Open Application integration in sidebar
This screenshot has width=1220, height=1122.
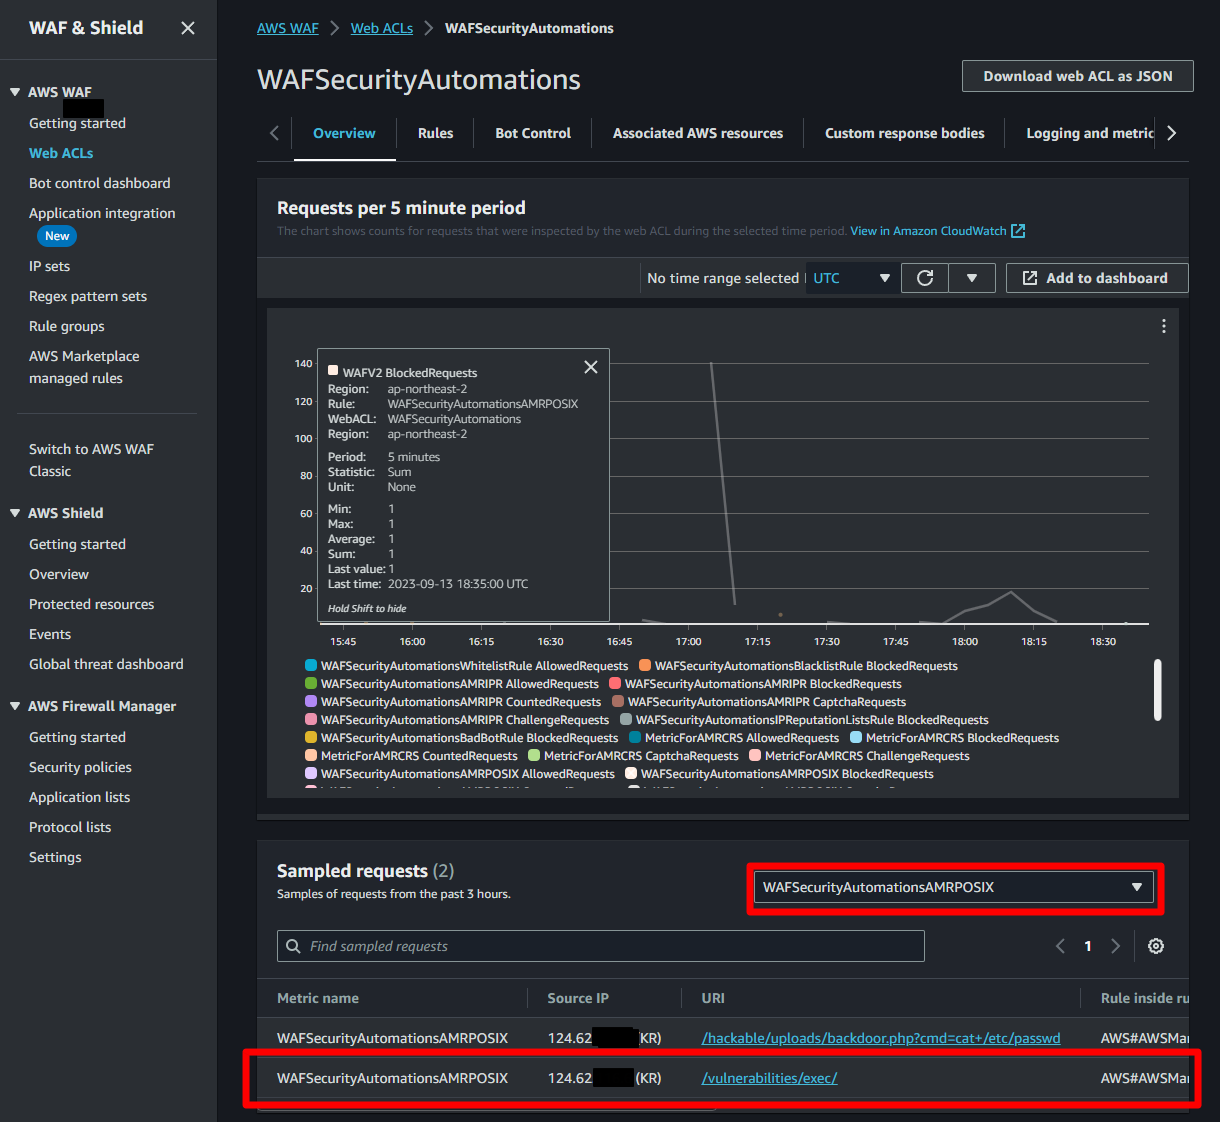point(102,213)
